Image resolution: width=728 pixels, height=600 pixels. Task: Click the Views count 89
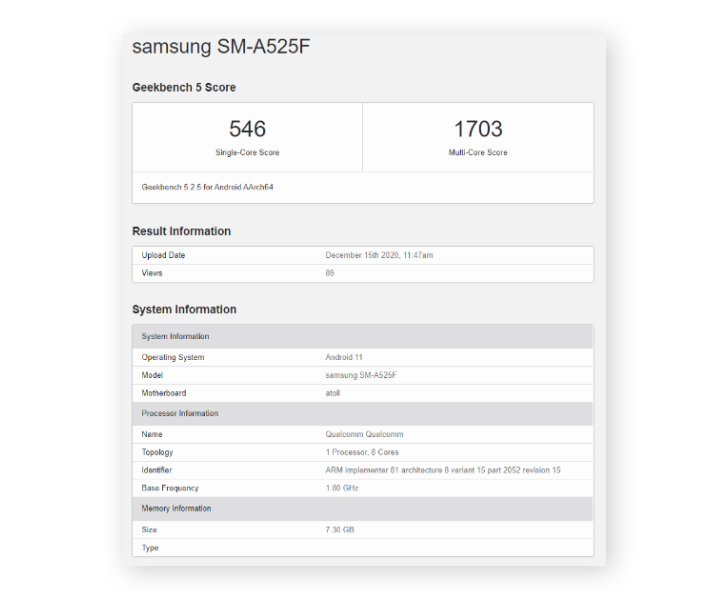[x=330, y=273]
